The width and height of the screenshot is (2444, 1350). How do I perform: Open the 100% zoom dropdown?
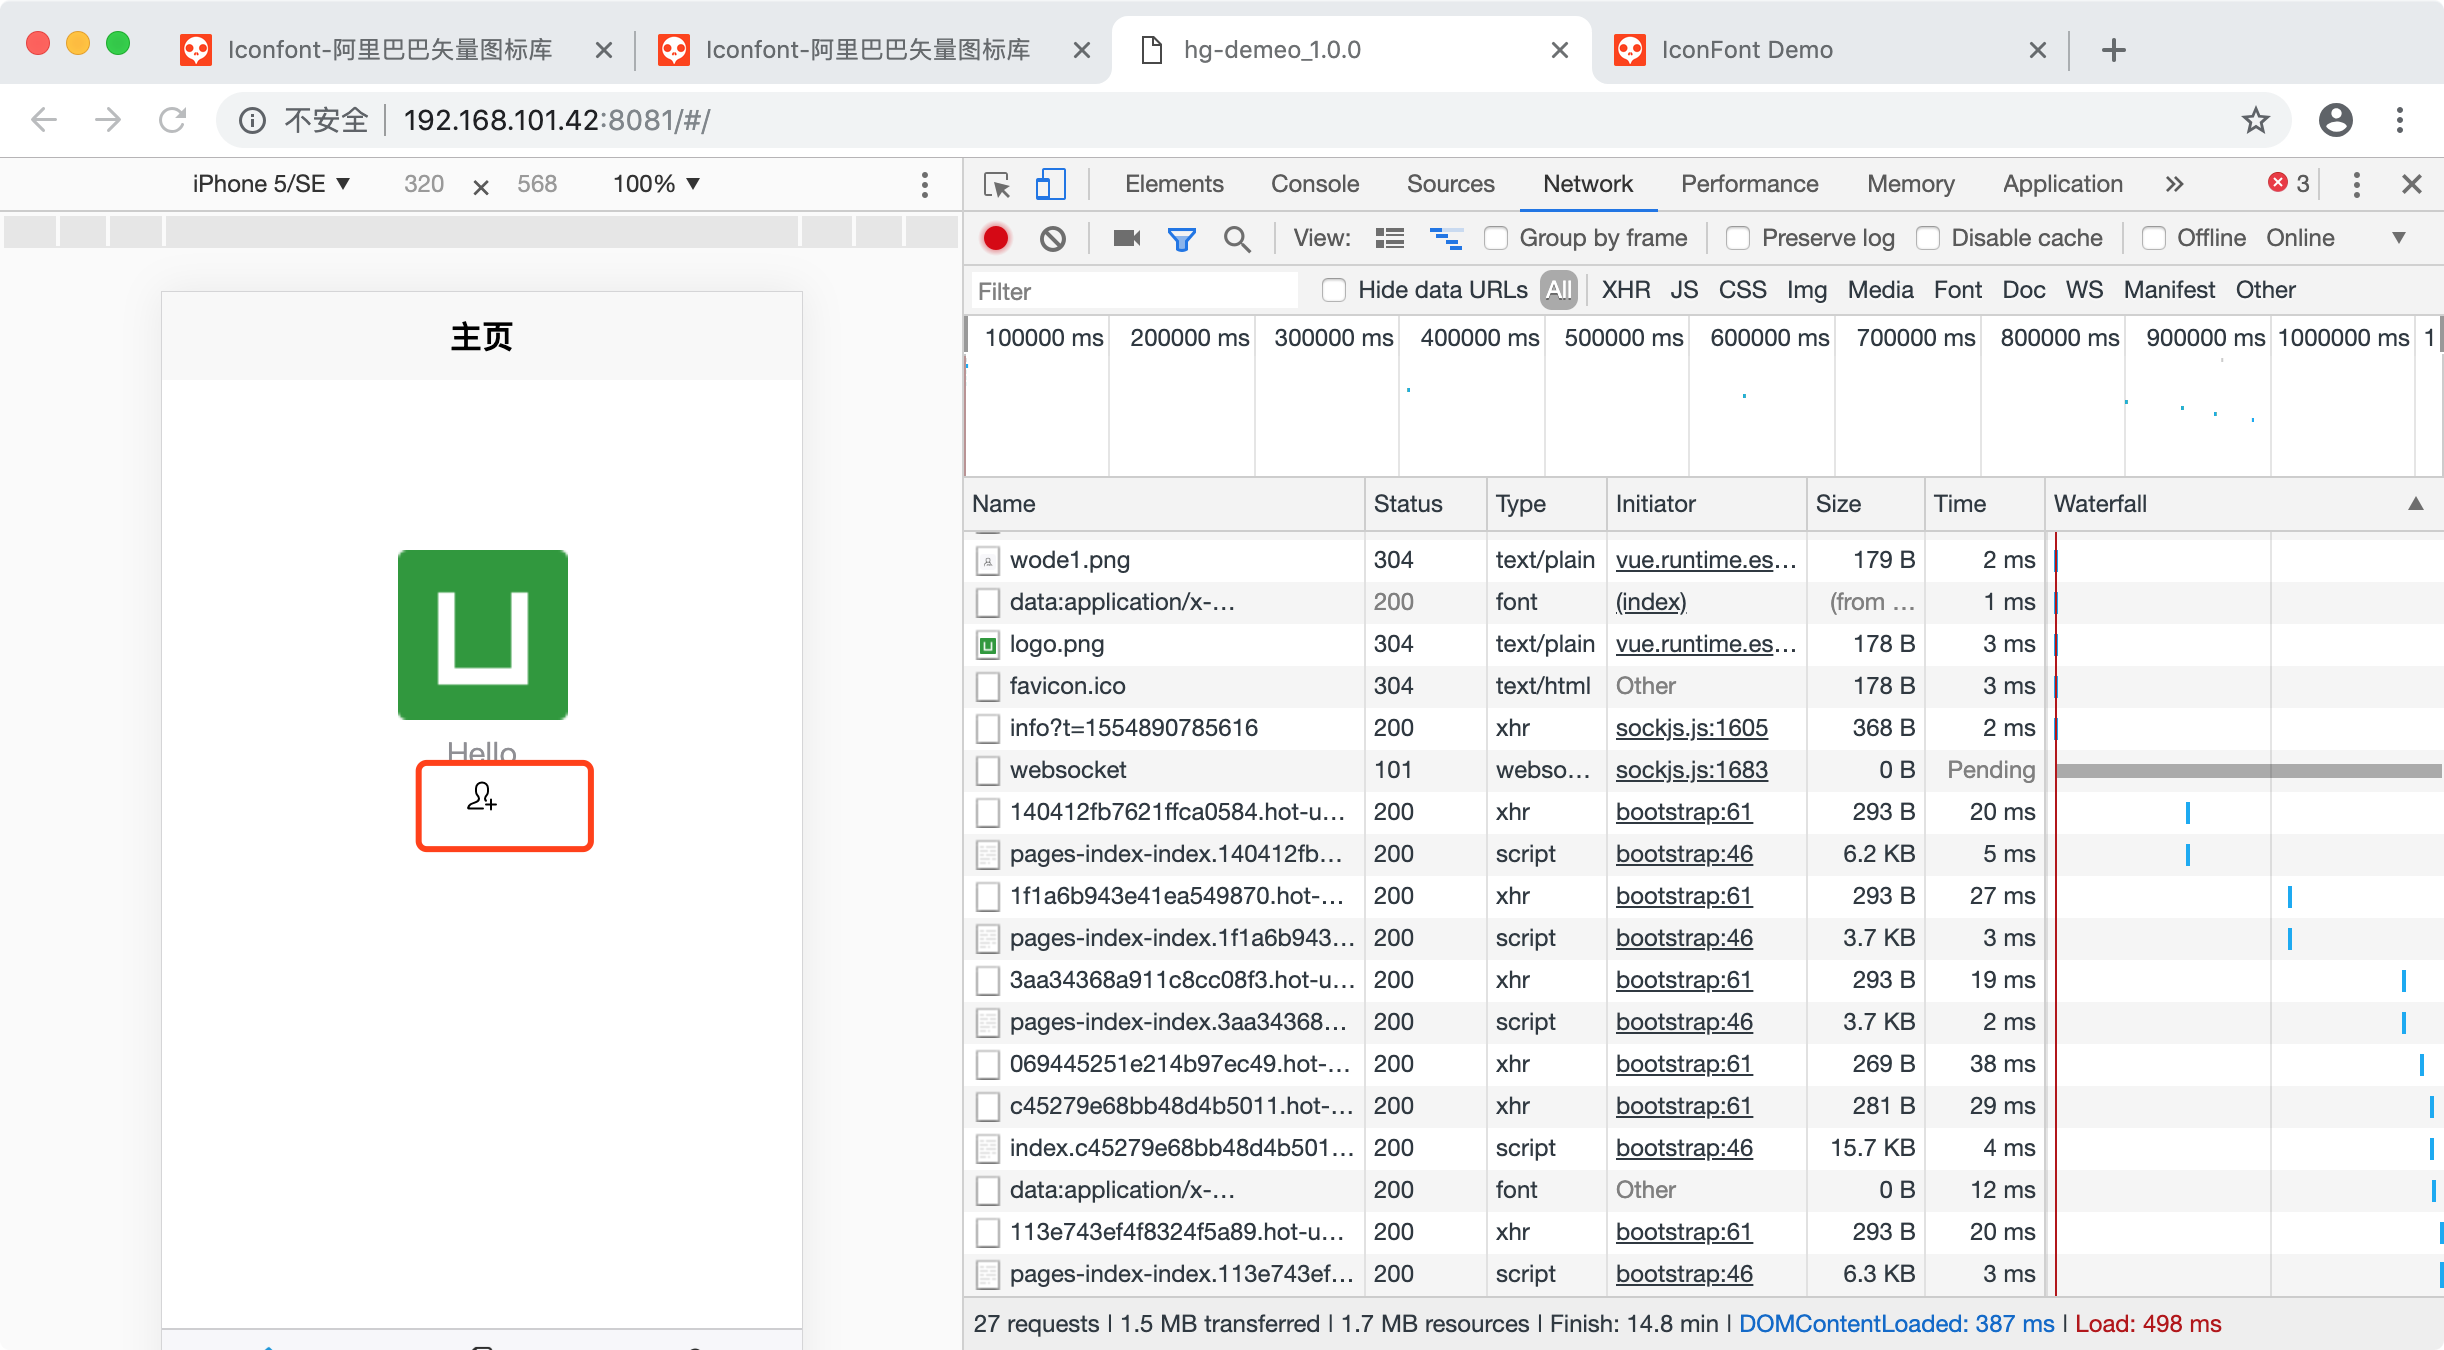656,184
